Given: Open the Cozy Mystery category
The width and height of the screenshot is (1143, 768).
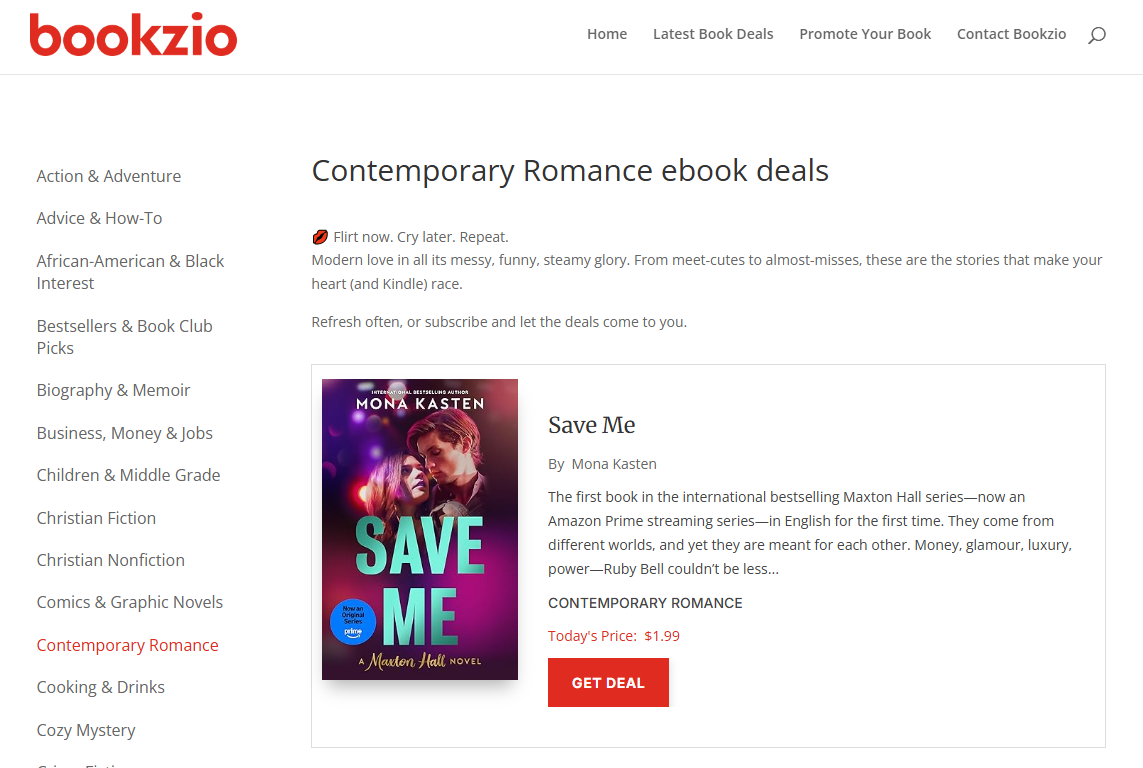Looking at the screenshot, I should click(x=86, y=730).
